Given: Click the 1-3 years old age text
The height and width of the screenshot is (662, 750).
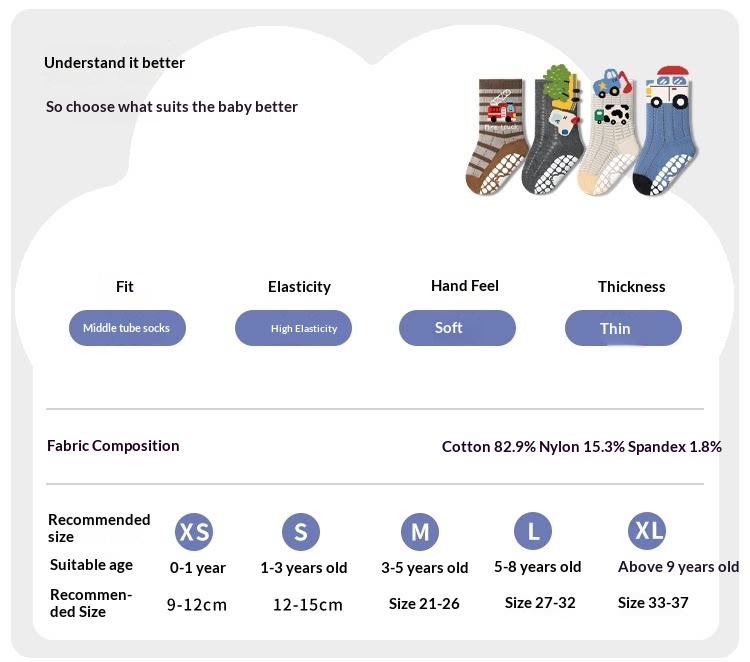Looking at the screenshot, I should [304, 568].
